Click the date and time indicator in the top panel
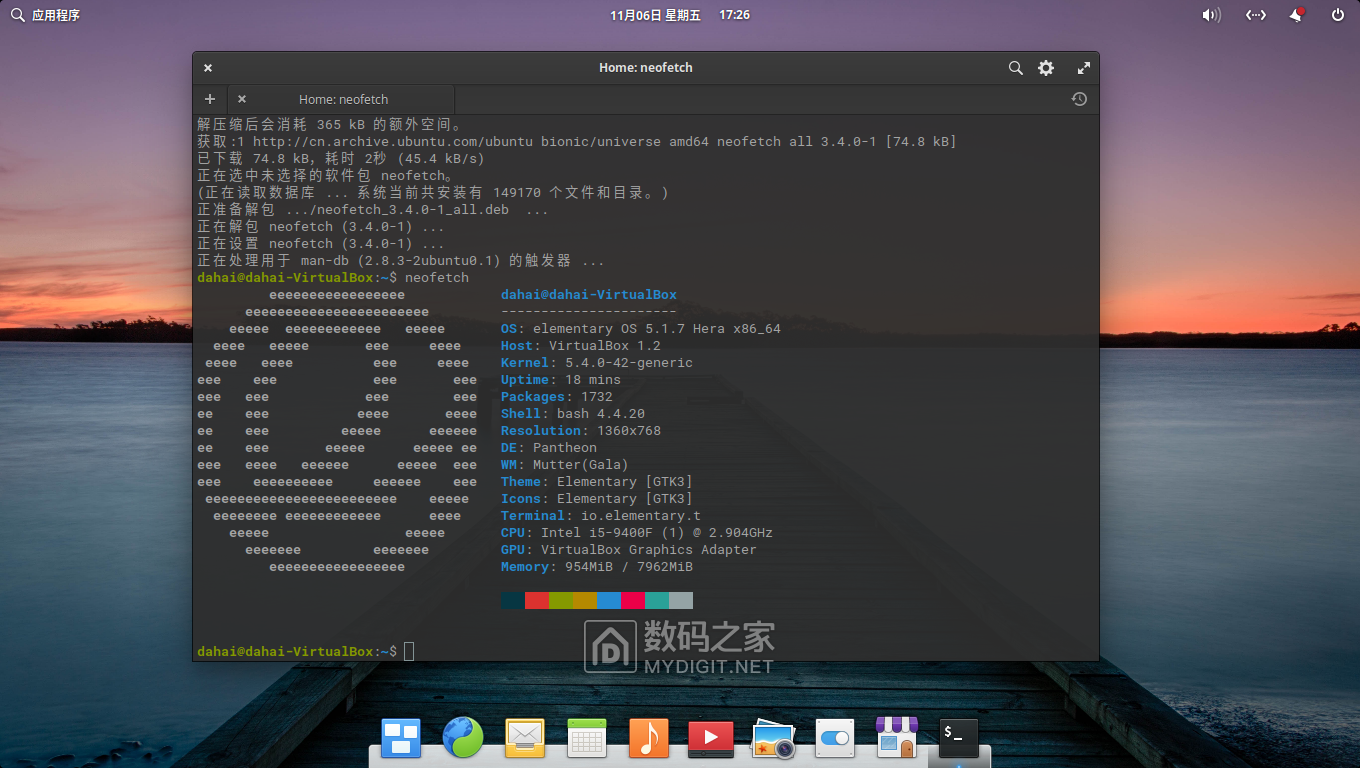Screen dimensions: 1360x768 680,15
